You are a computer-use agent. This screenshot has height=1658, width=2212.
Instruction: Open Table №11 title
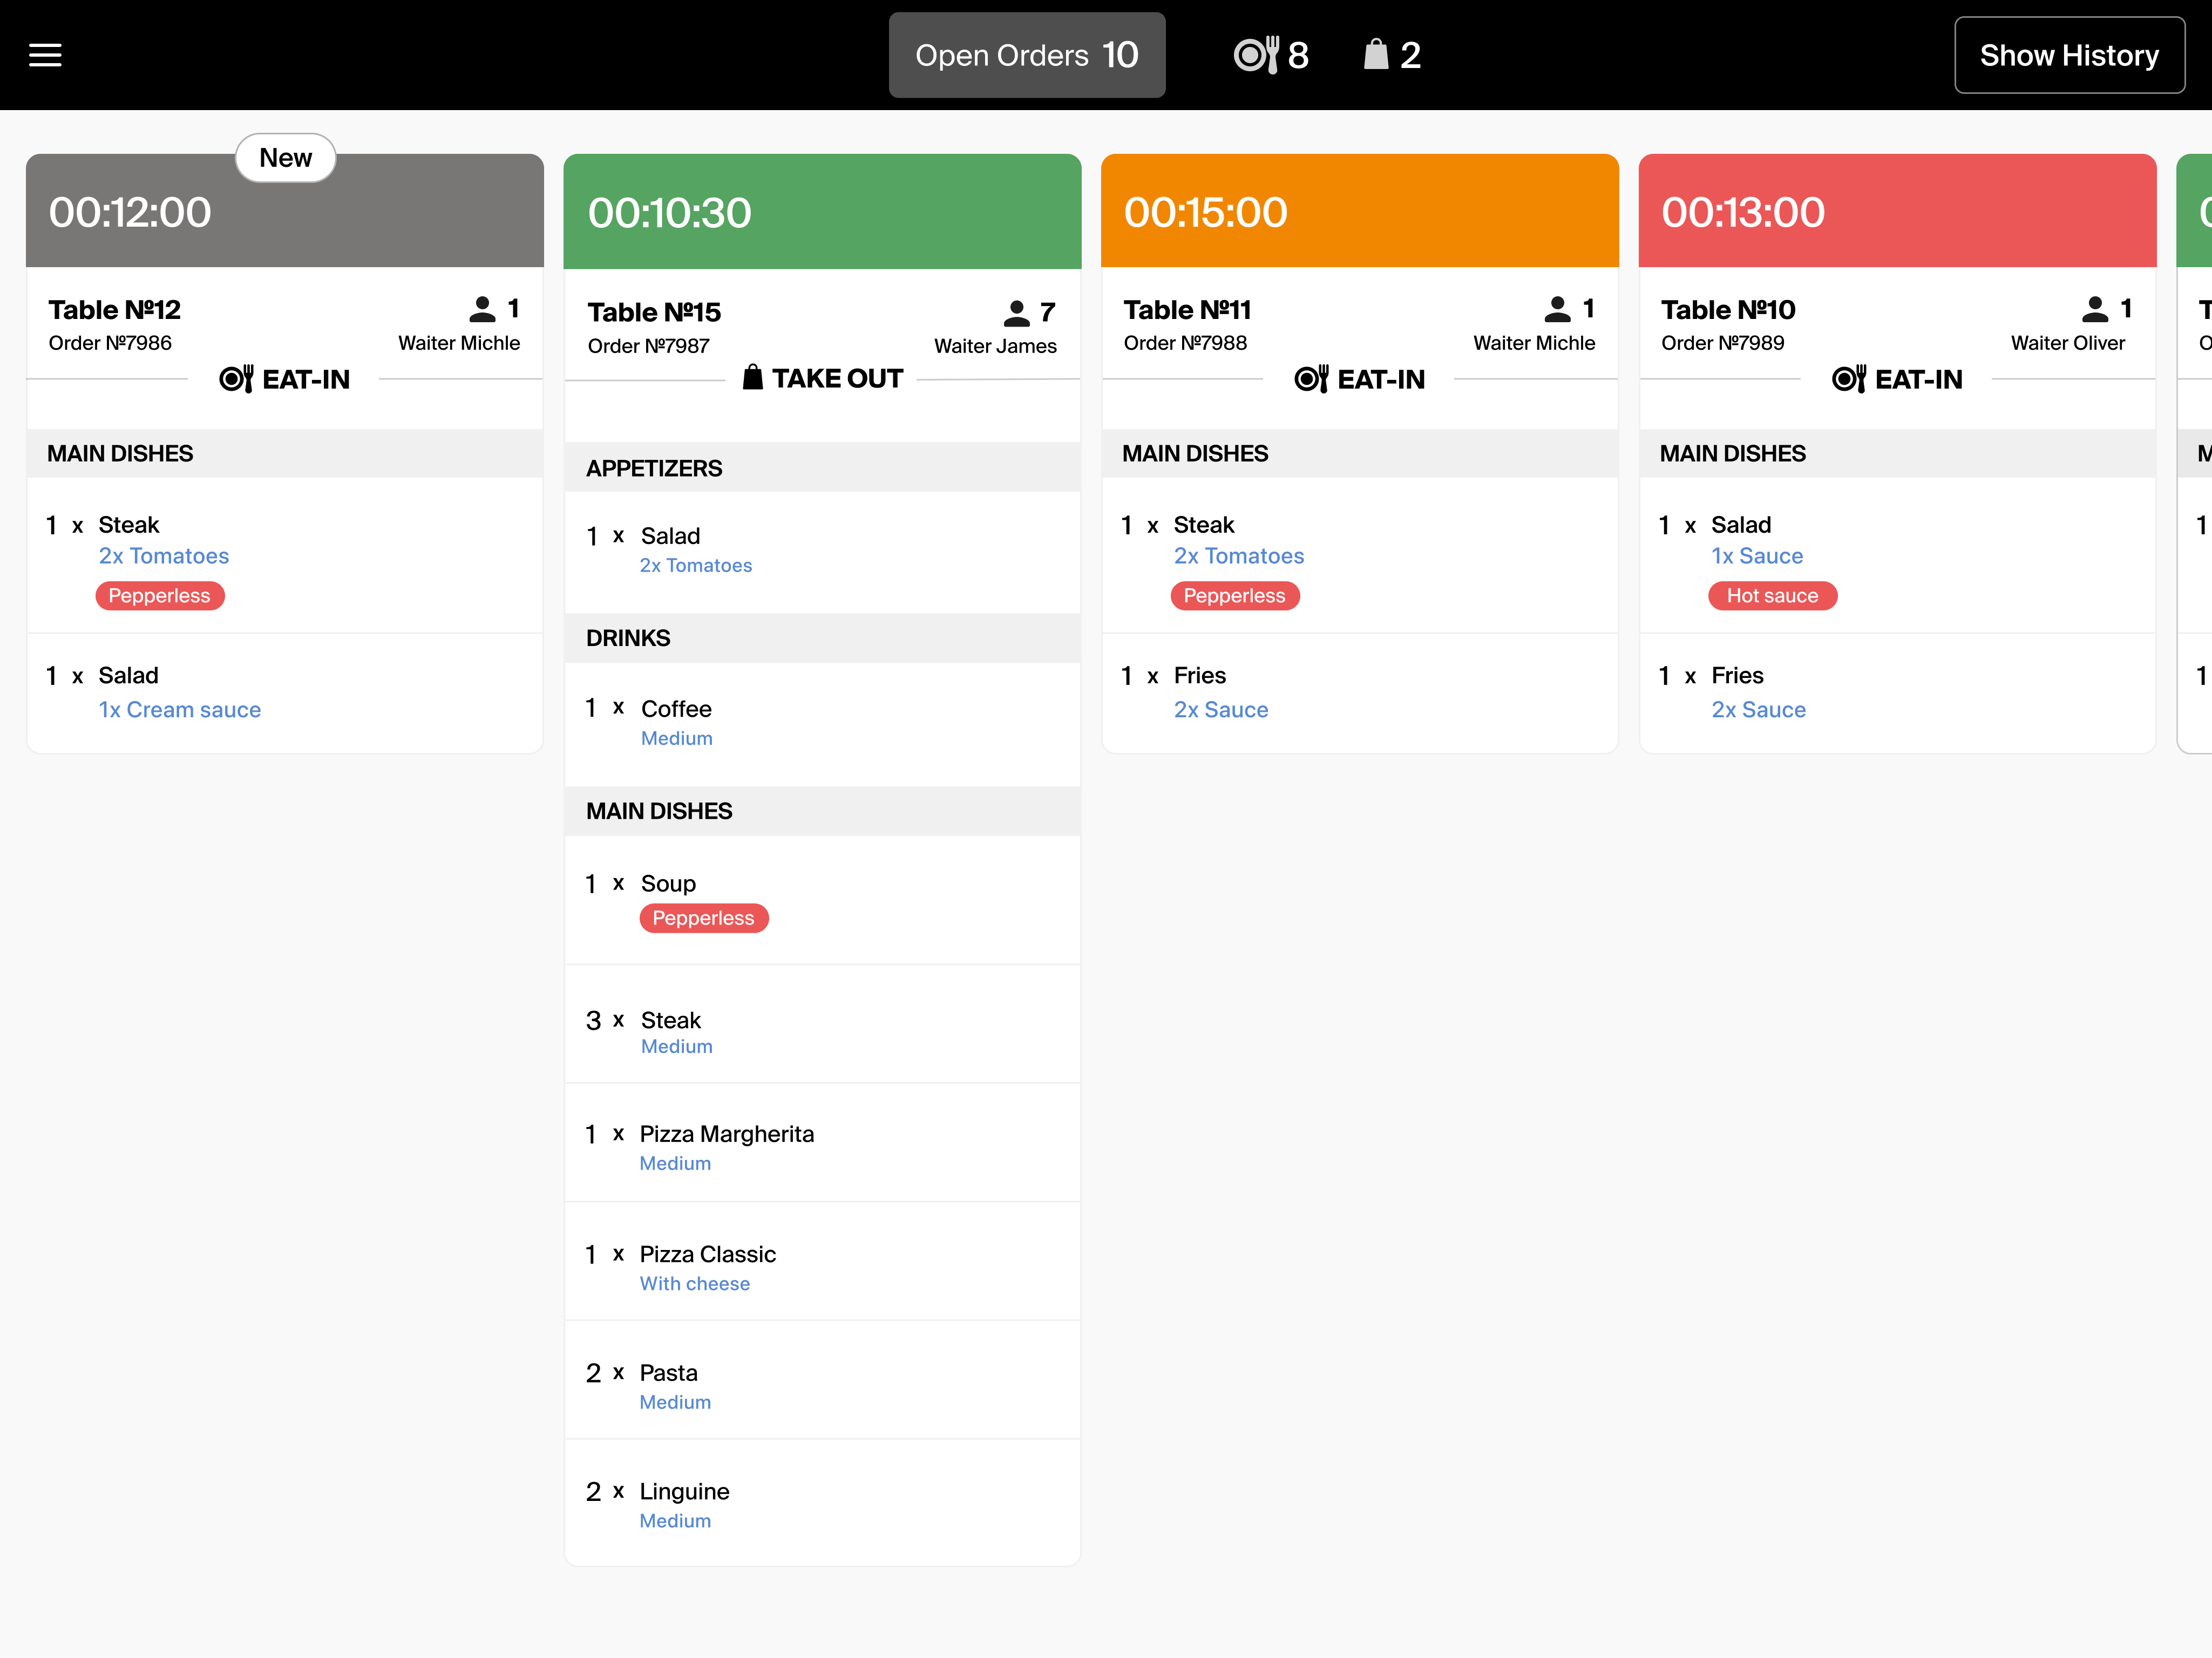click(1187, 310)
